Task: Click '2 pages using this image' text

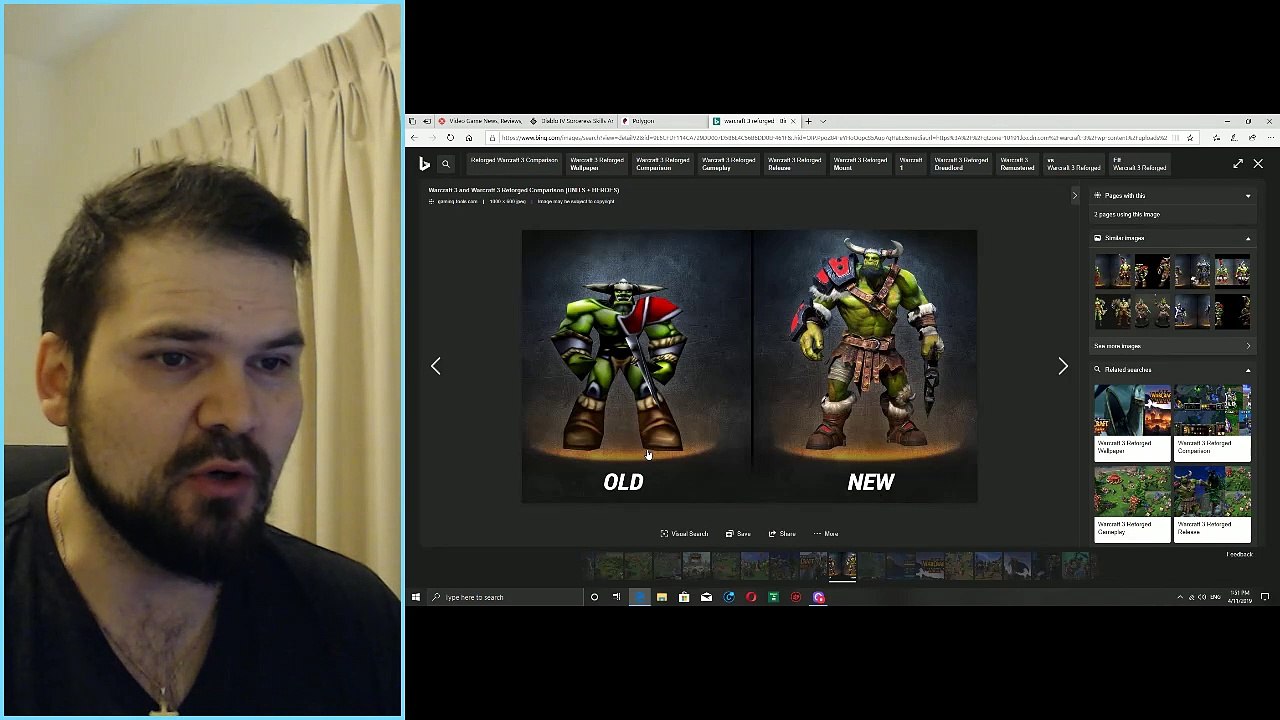Action: [1127, 215]
